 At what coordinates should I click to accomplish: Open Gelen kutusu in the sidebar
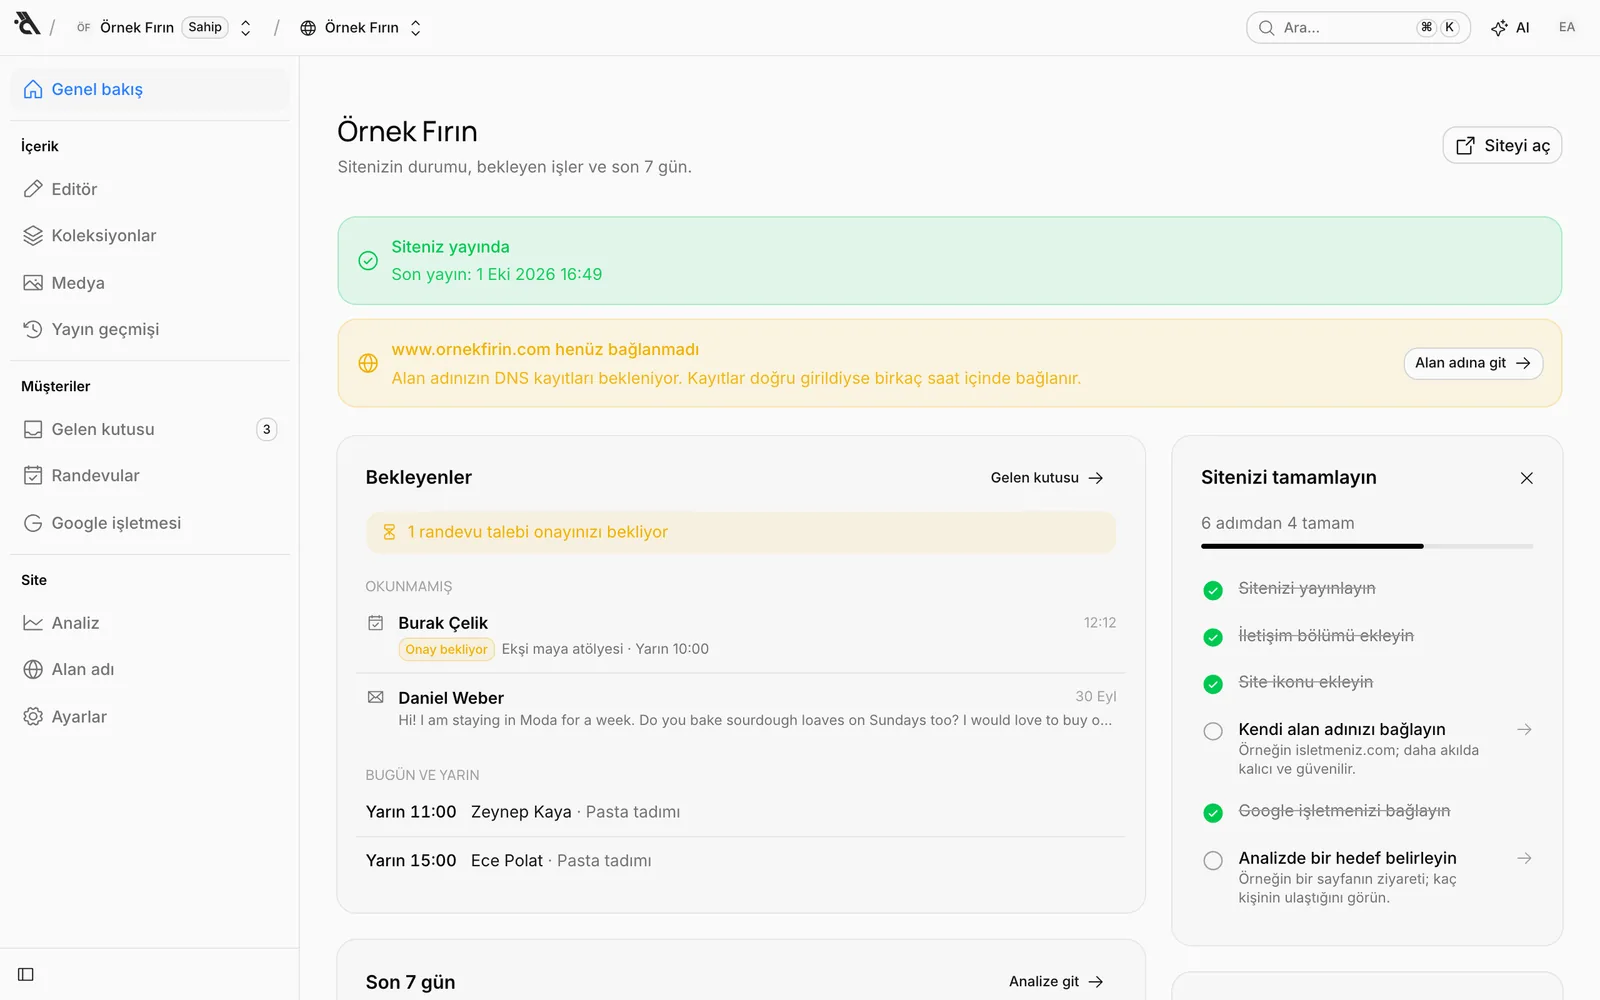149,429
